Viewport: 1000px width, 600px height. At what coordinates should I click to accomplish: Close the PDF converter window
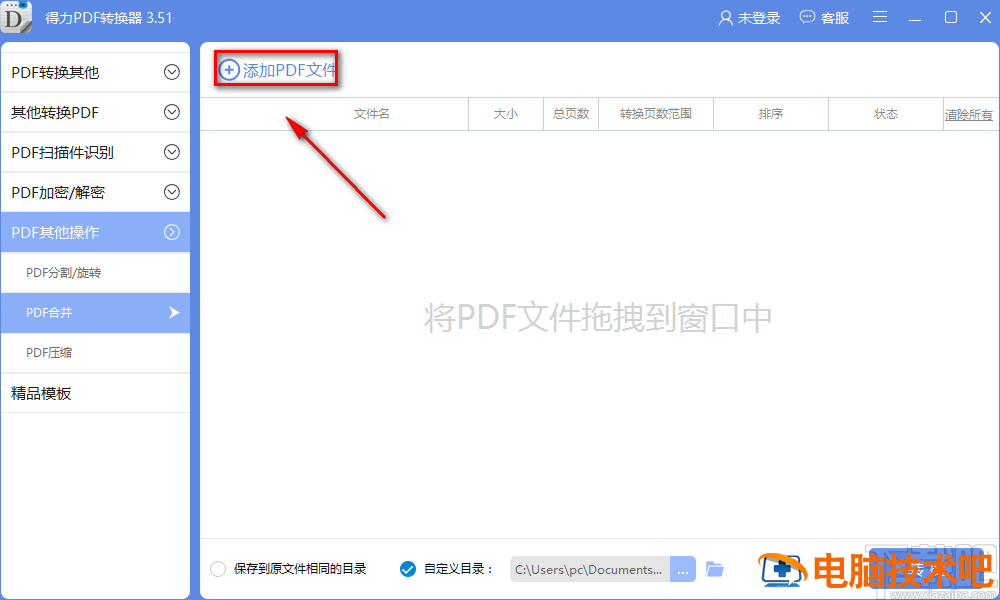[985, 17]
